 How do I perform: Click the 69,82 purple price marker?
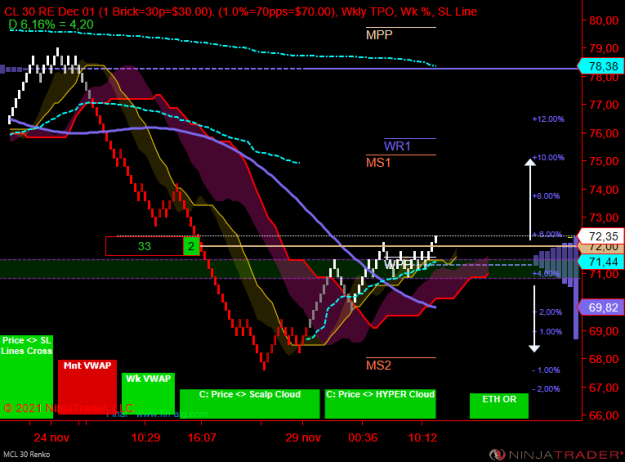tap(601, 307)
